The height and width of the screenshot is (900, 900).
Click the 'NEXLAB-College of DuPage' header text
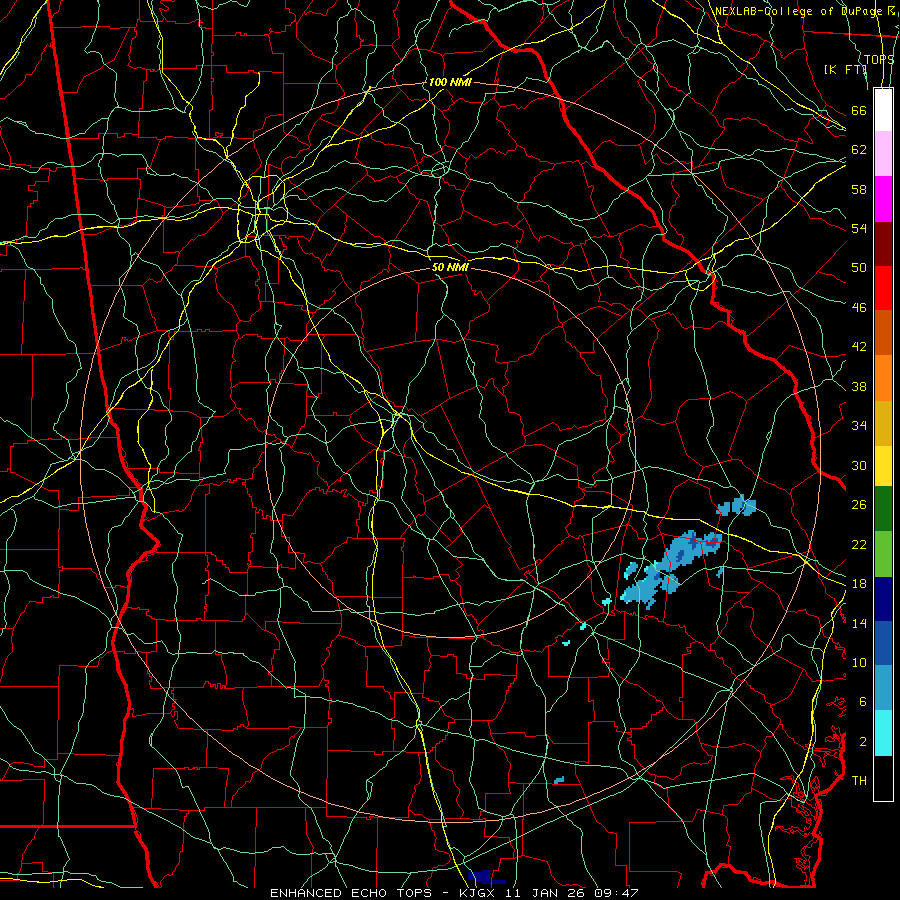(x=799, y=11)
